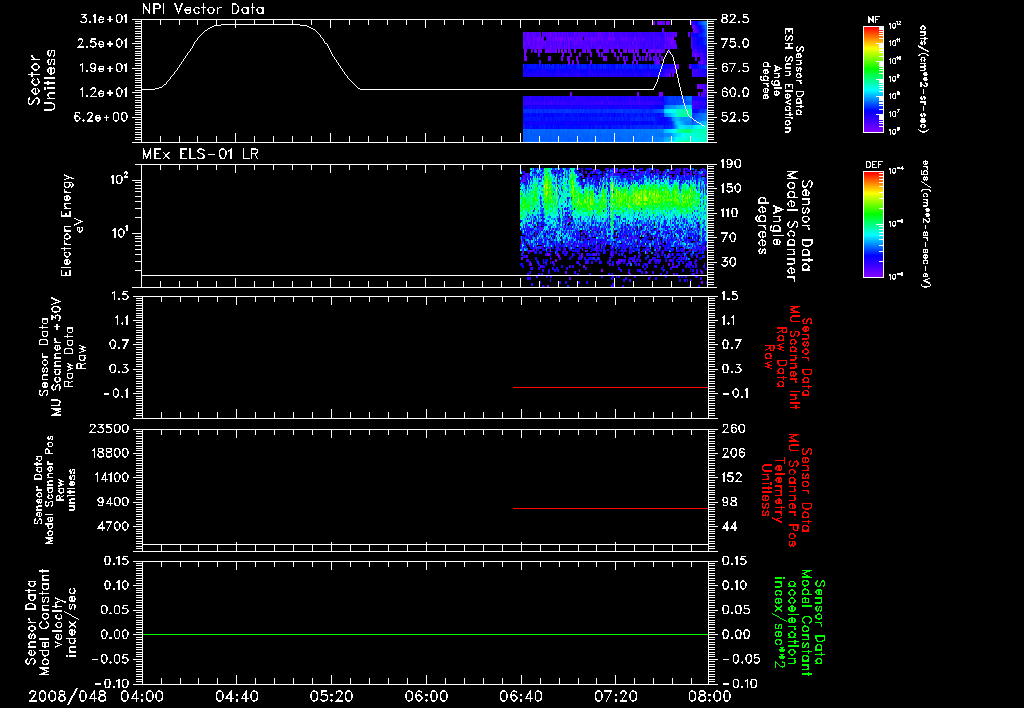Click the 190 scanner angle tick value
The width and height of the screenshot is (1024, 708).
click(x=733, y=164)
